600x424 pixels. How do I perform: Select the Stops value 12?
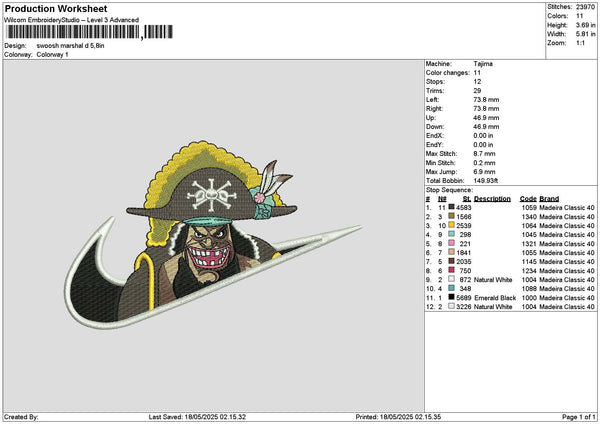477,82
